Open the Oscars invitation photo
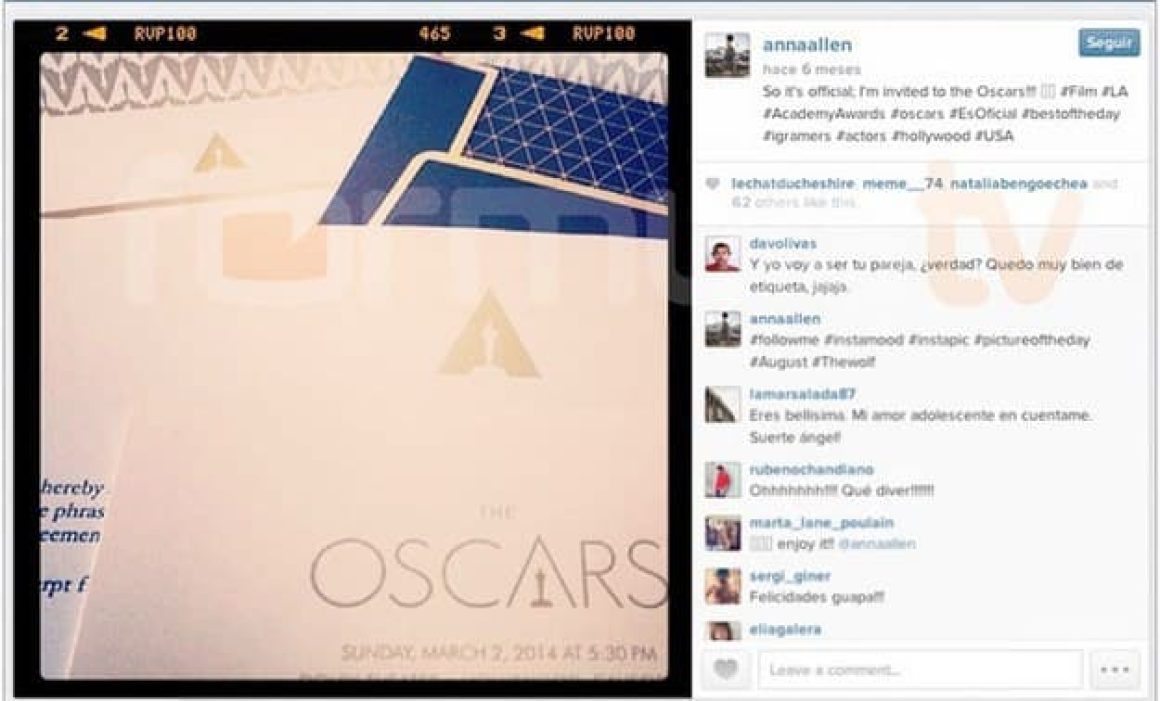Screen dimensions: 1160x701 (x=354, y=365)
